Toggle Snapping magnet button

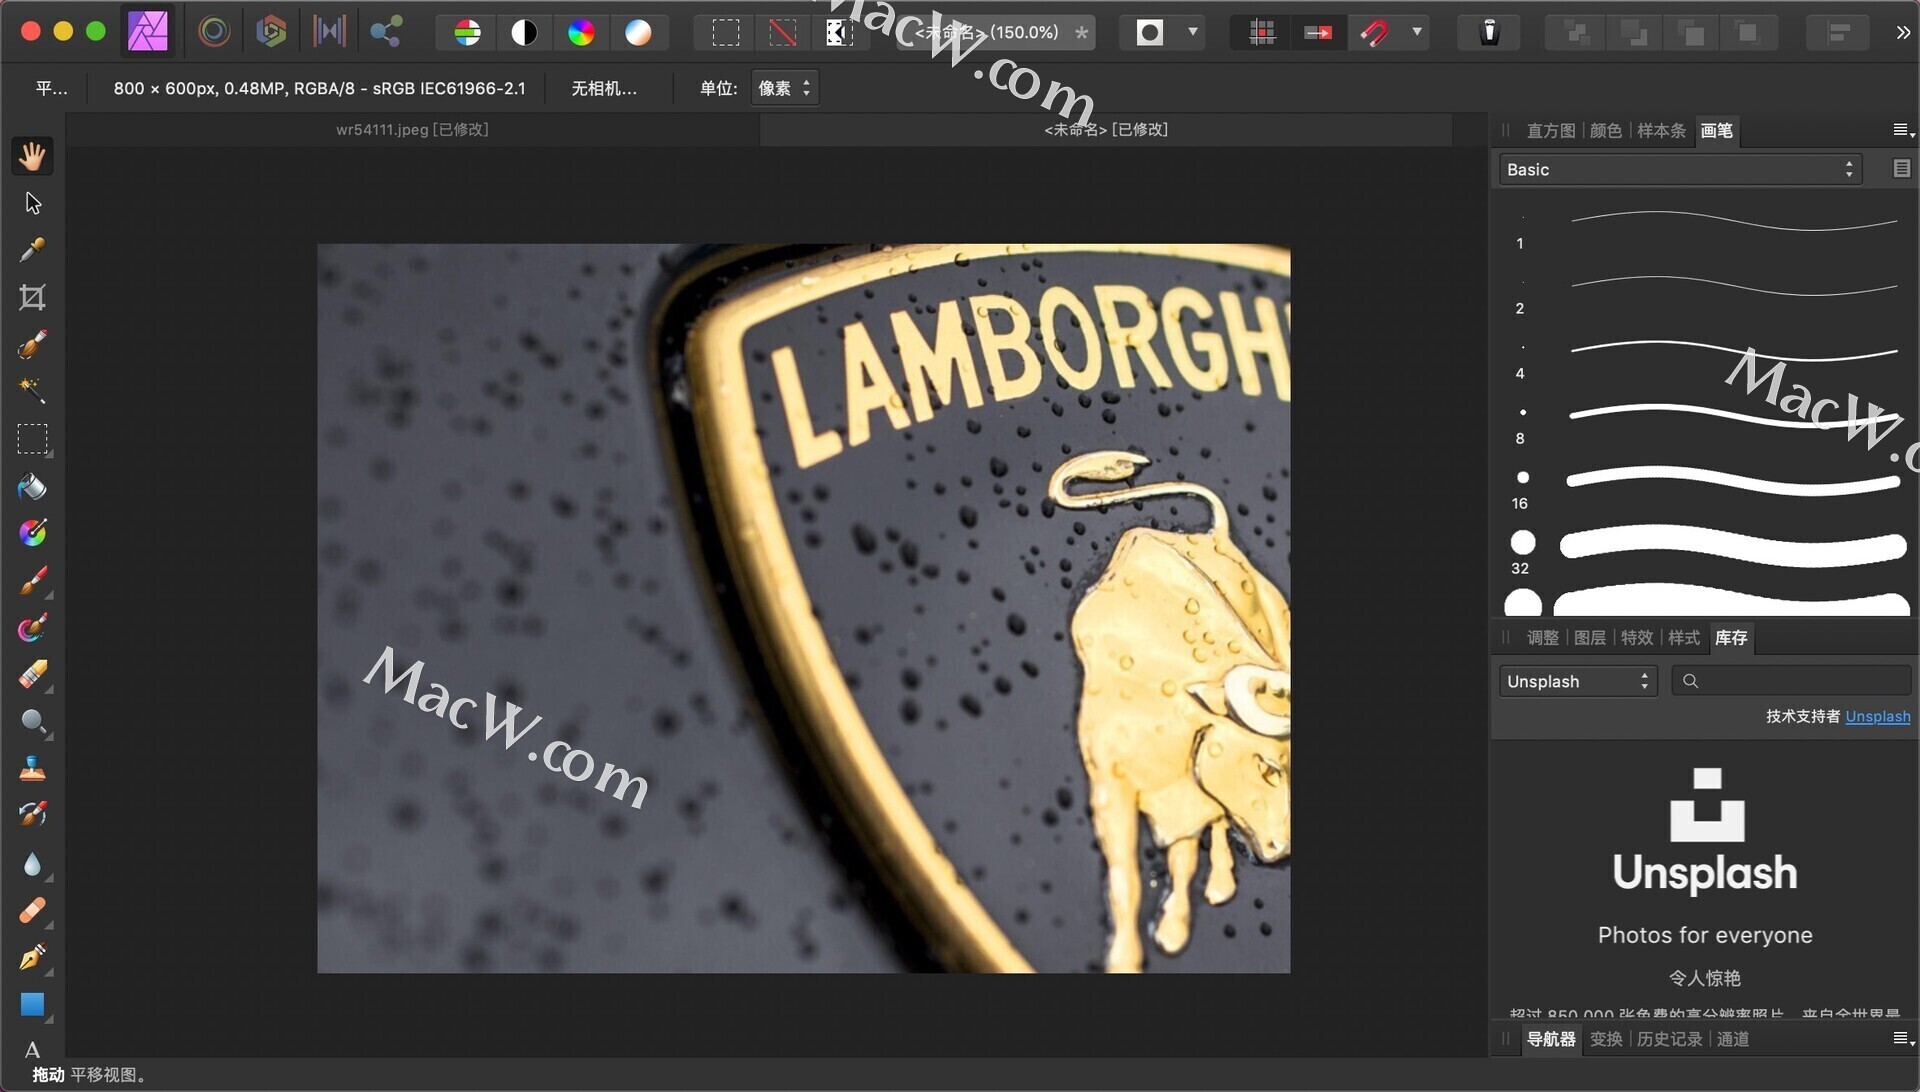coord(1375,33)
